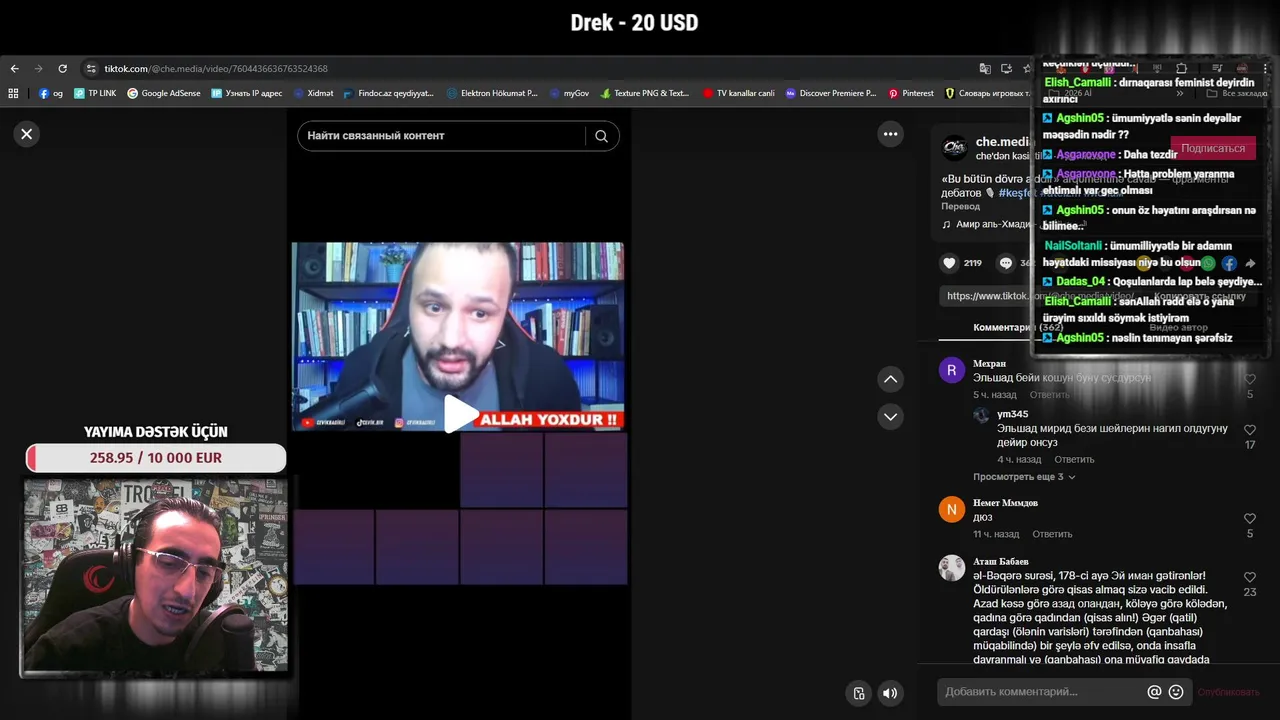1280x720 pixels.
Task: Click the Перевод translation link
Action: [x=960, y=206]
